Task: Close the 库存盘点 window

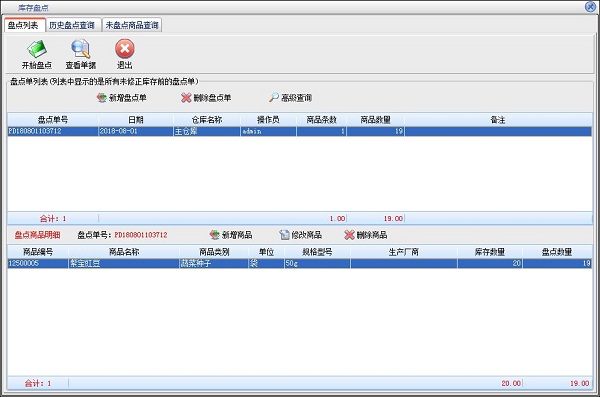Action: point(591,7)
